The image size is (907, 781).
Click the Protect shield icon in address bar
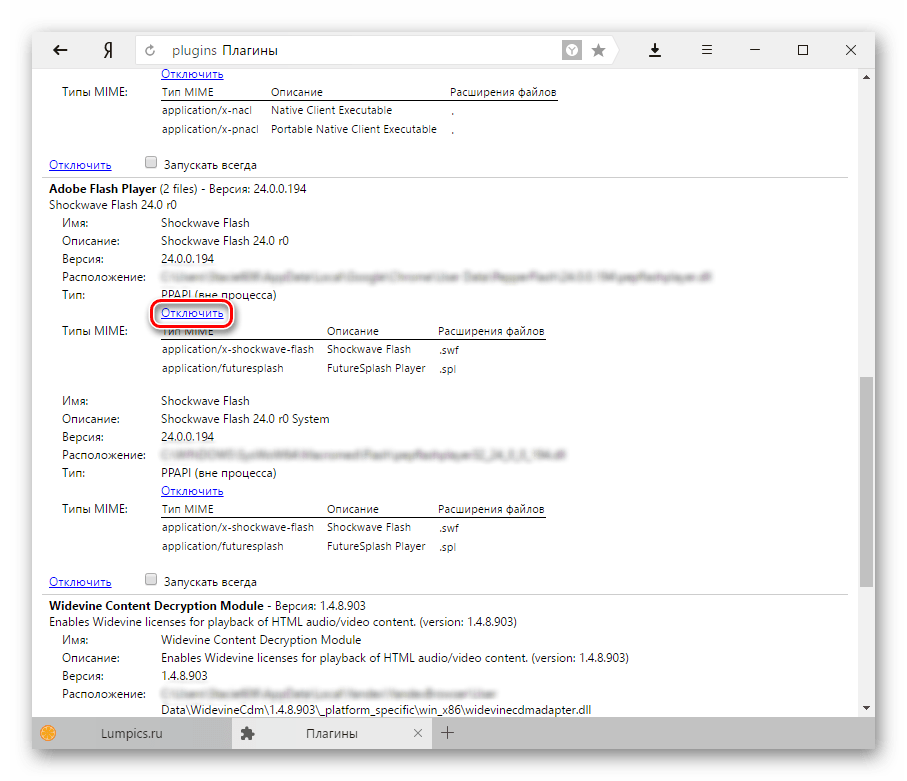click(x=571, y=50)
